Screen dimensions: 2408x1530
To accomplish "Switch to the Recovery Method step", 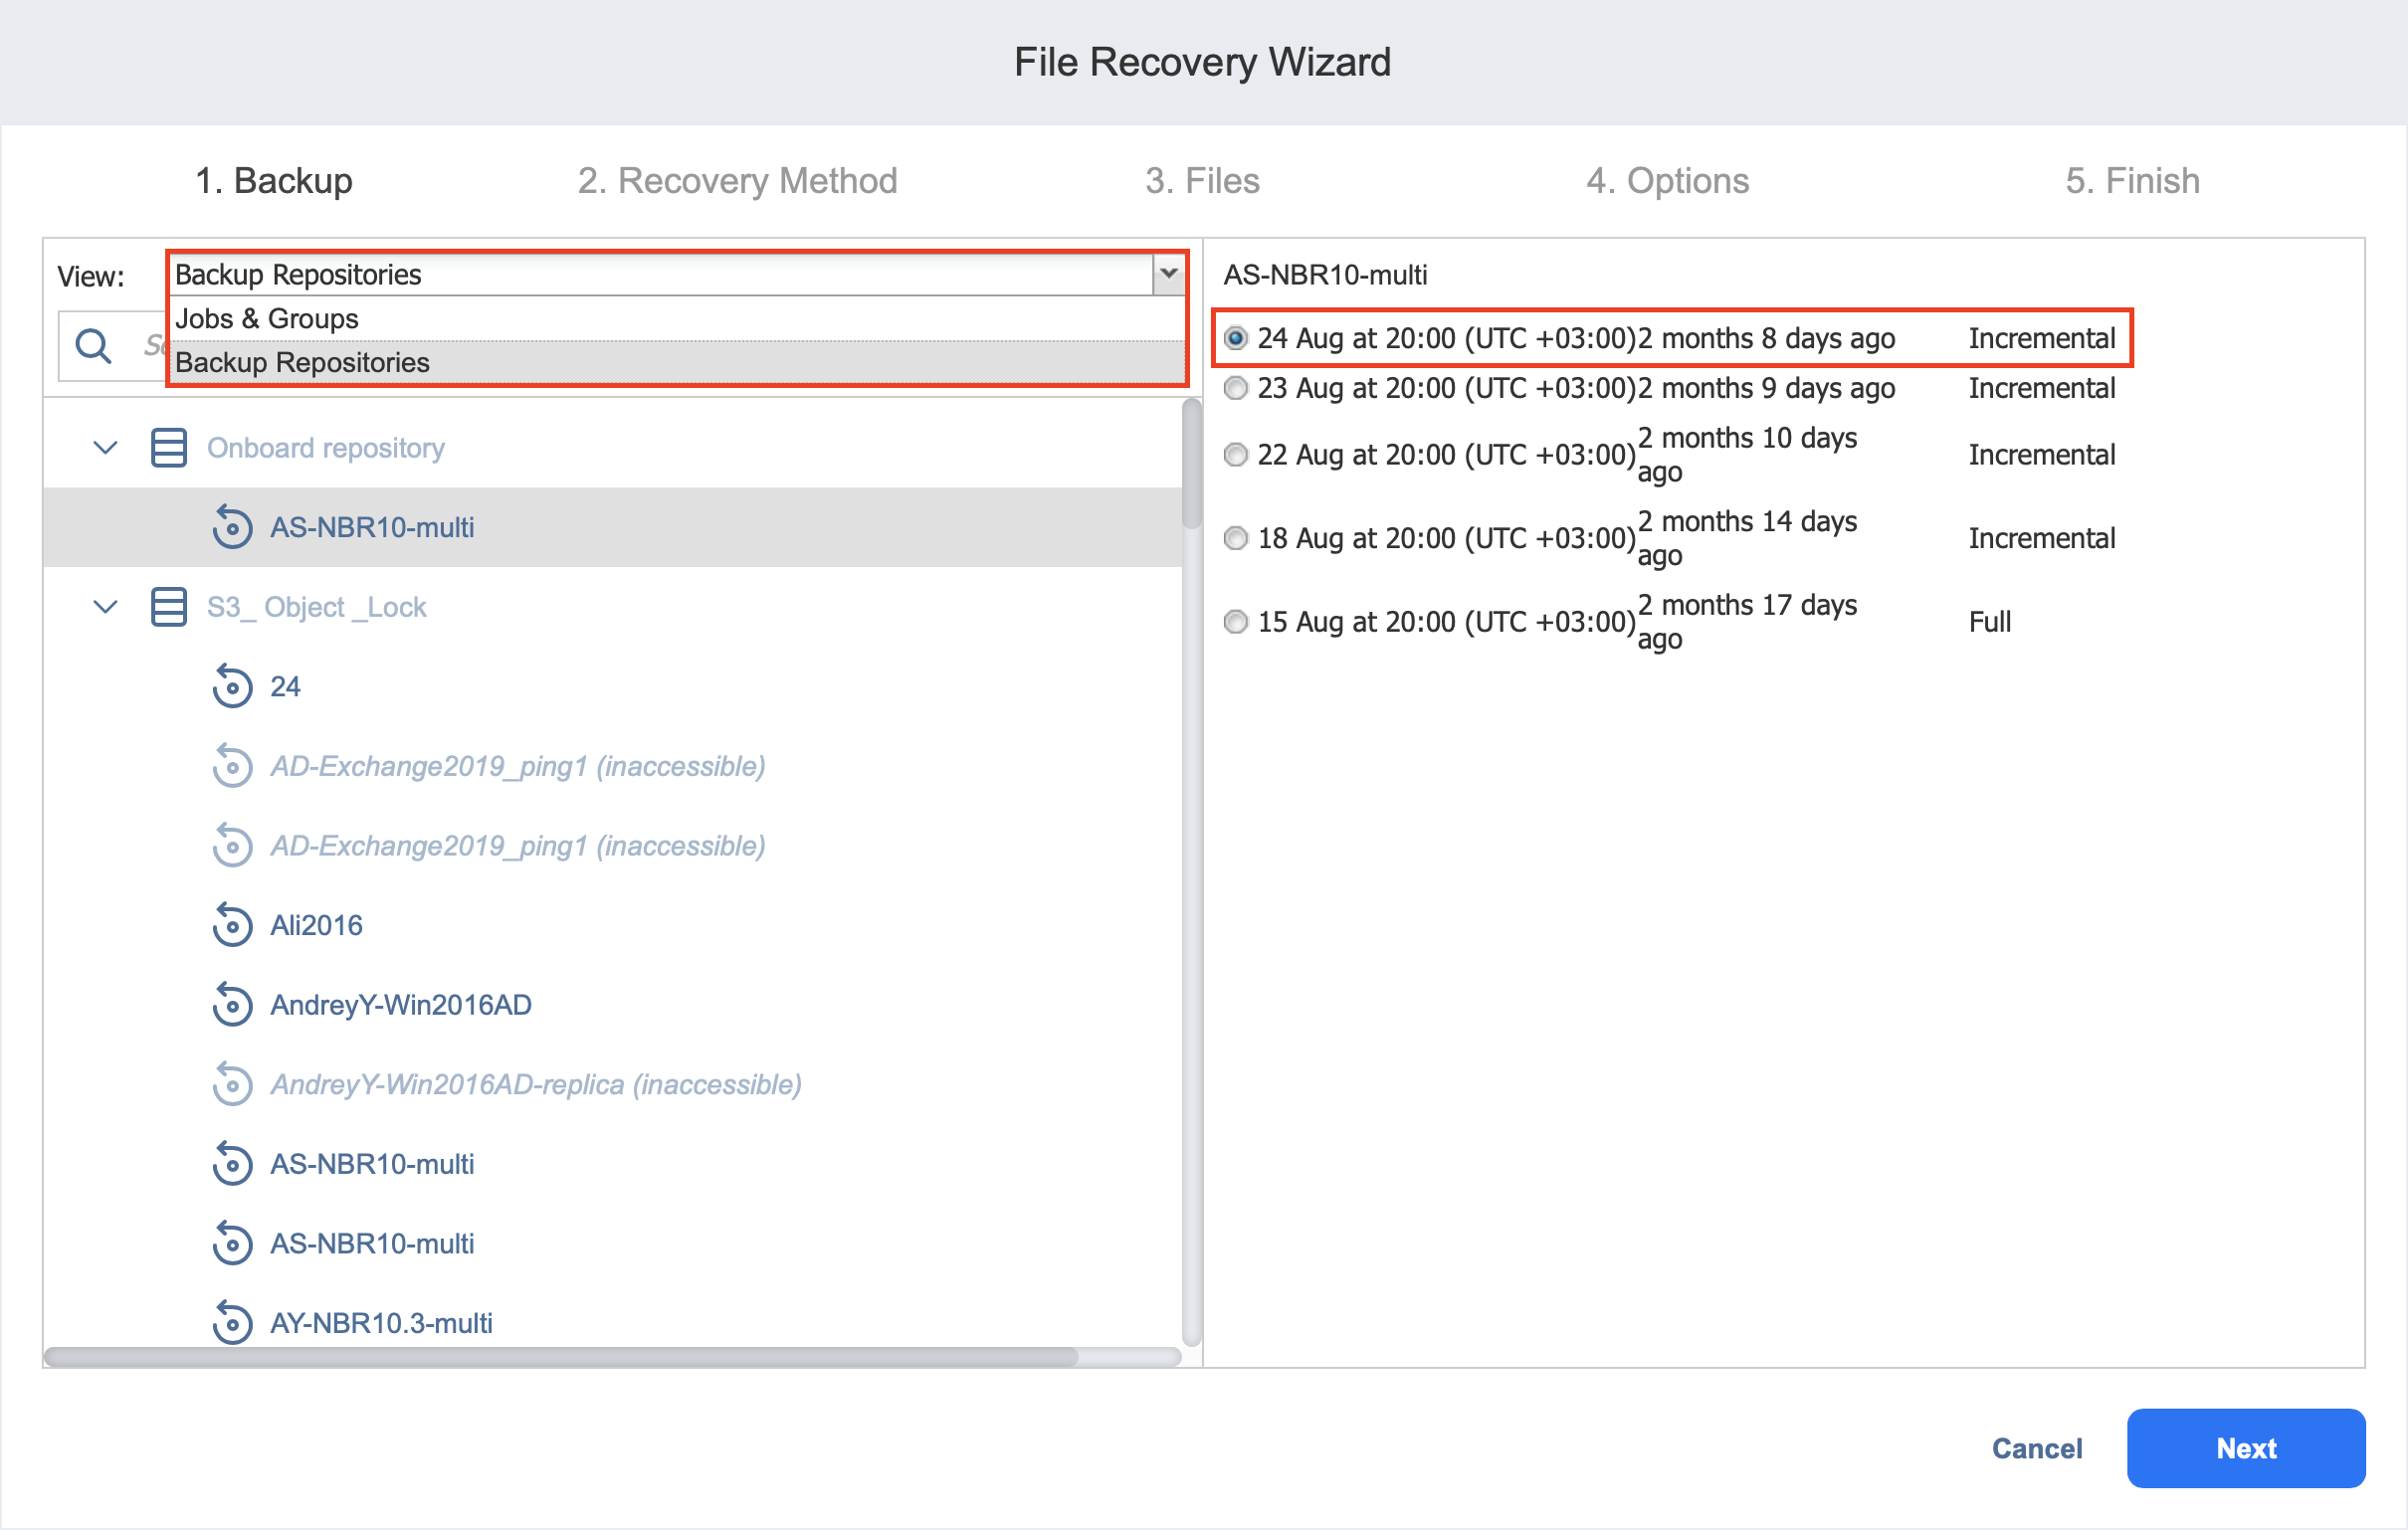I will (737, 181).
